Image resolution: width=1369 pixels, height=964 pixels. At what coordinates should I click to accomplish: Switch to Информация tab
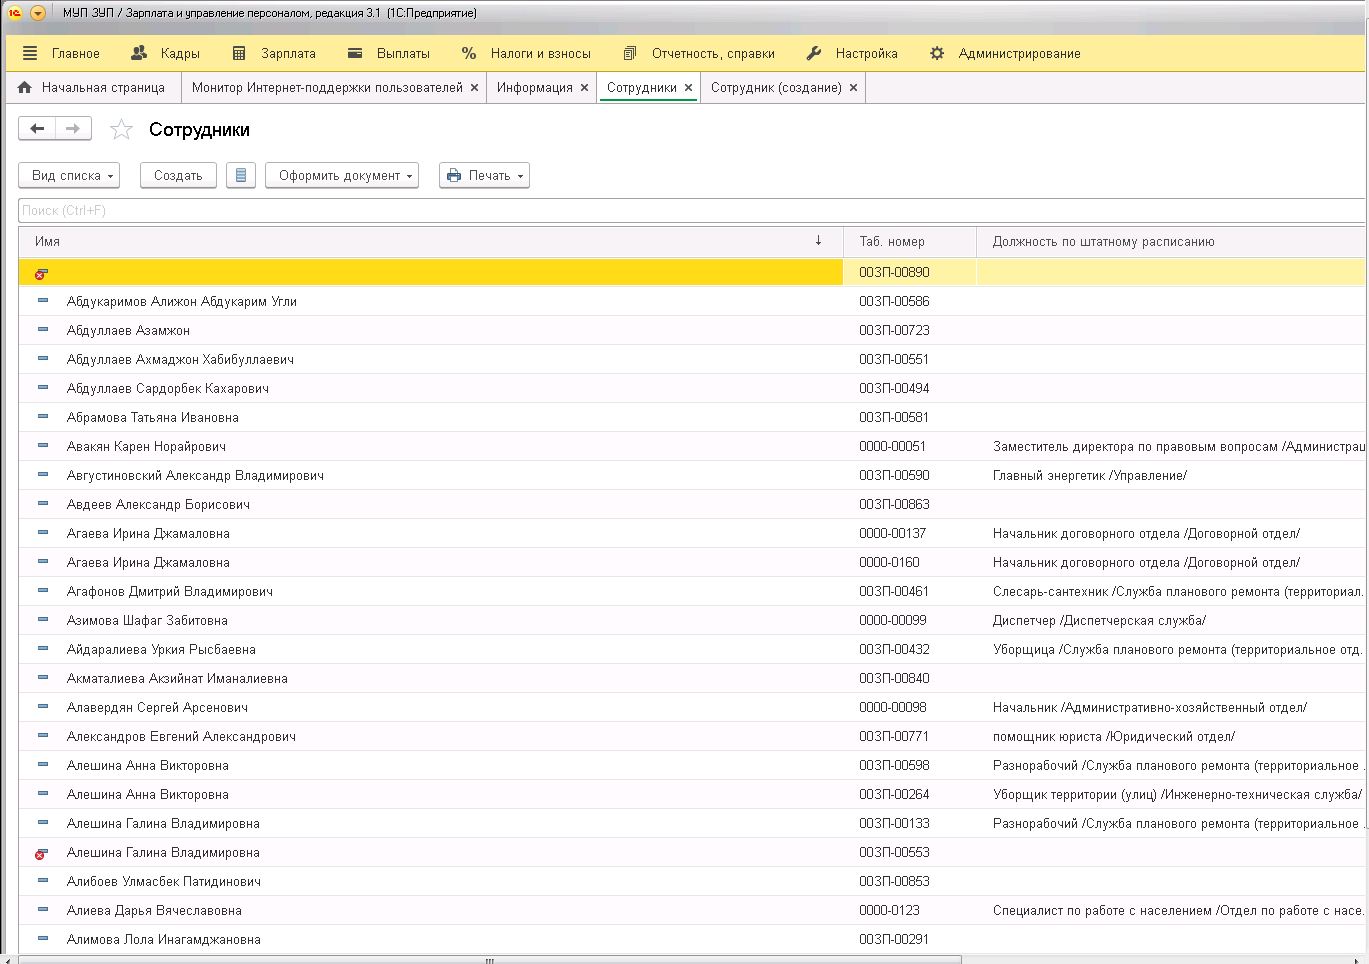535,88
